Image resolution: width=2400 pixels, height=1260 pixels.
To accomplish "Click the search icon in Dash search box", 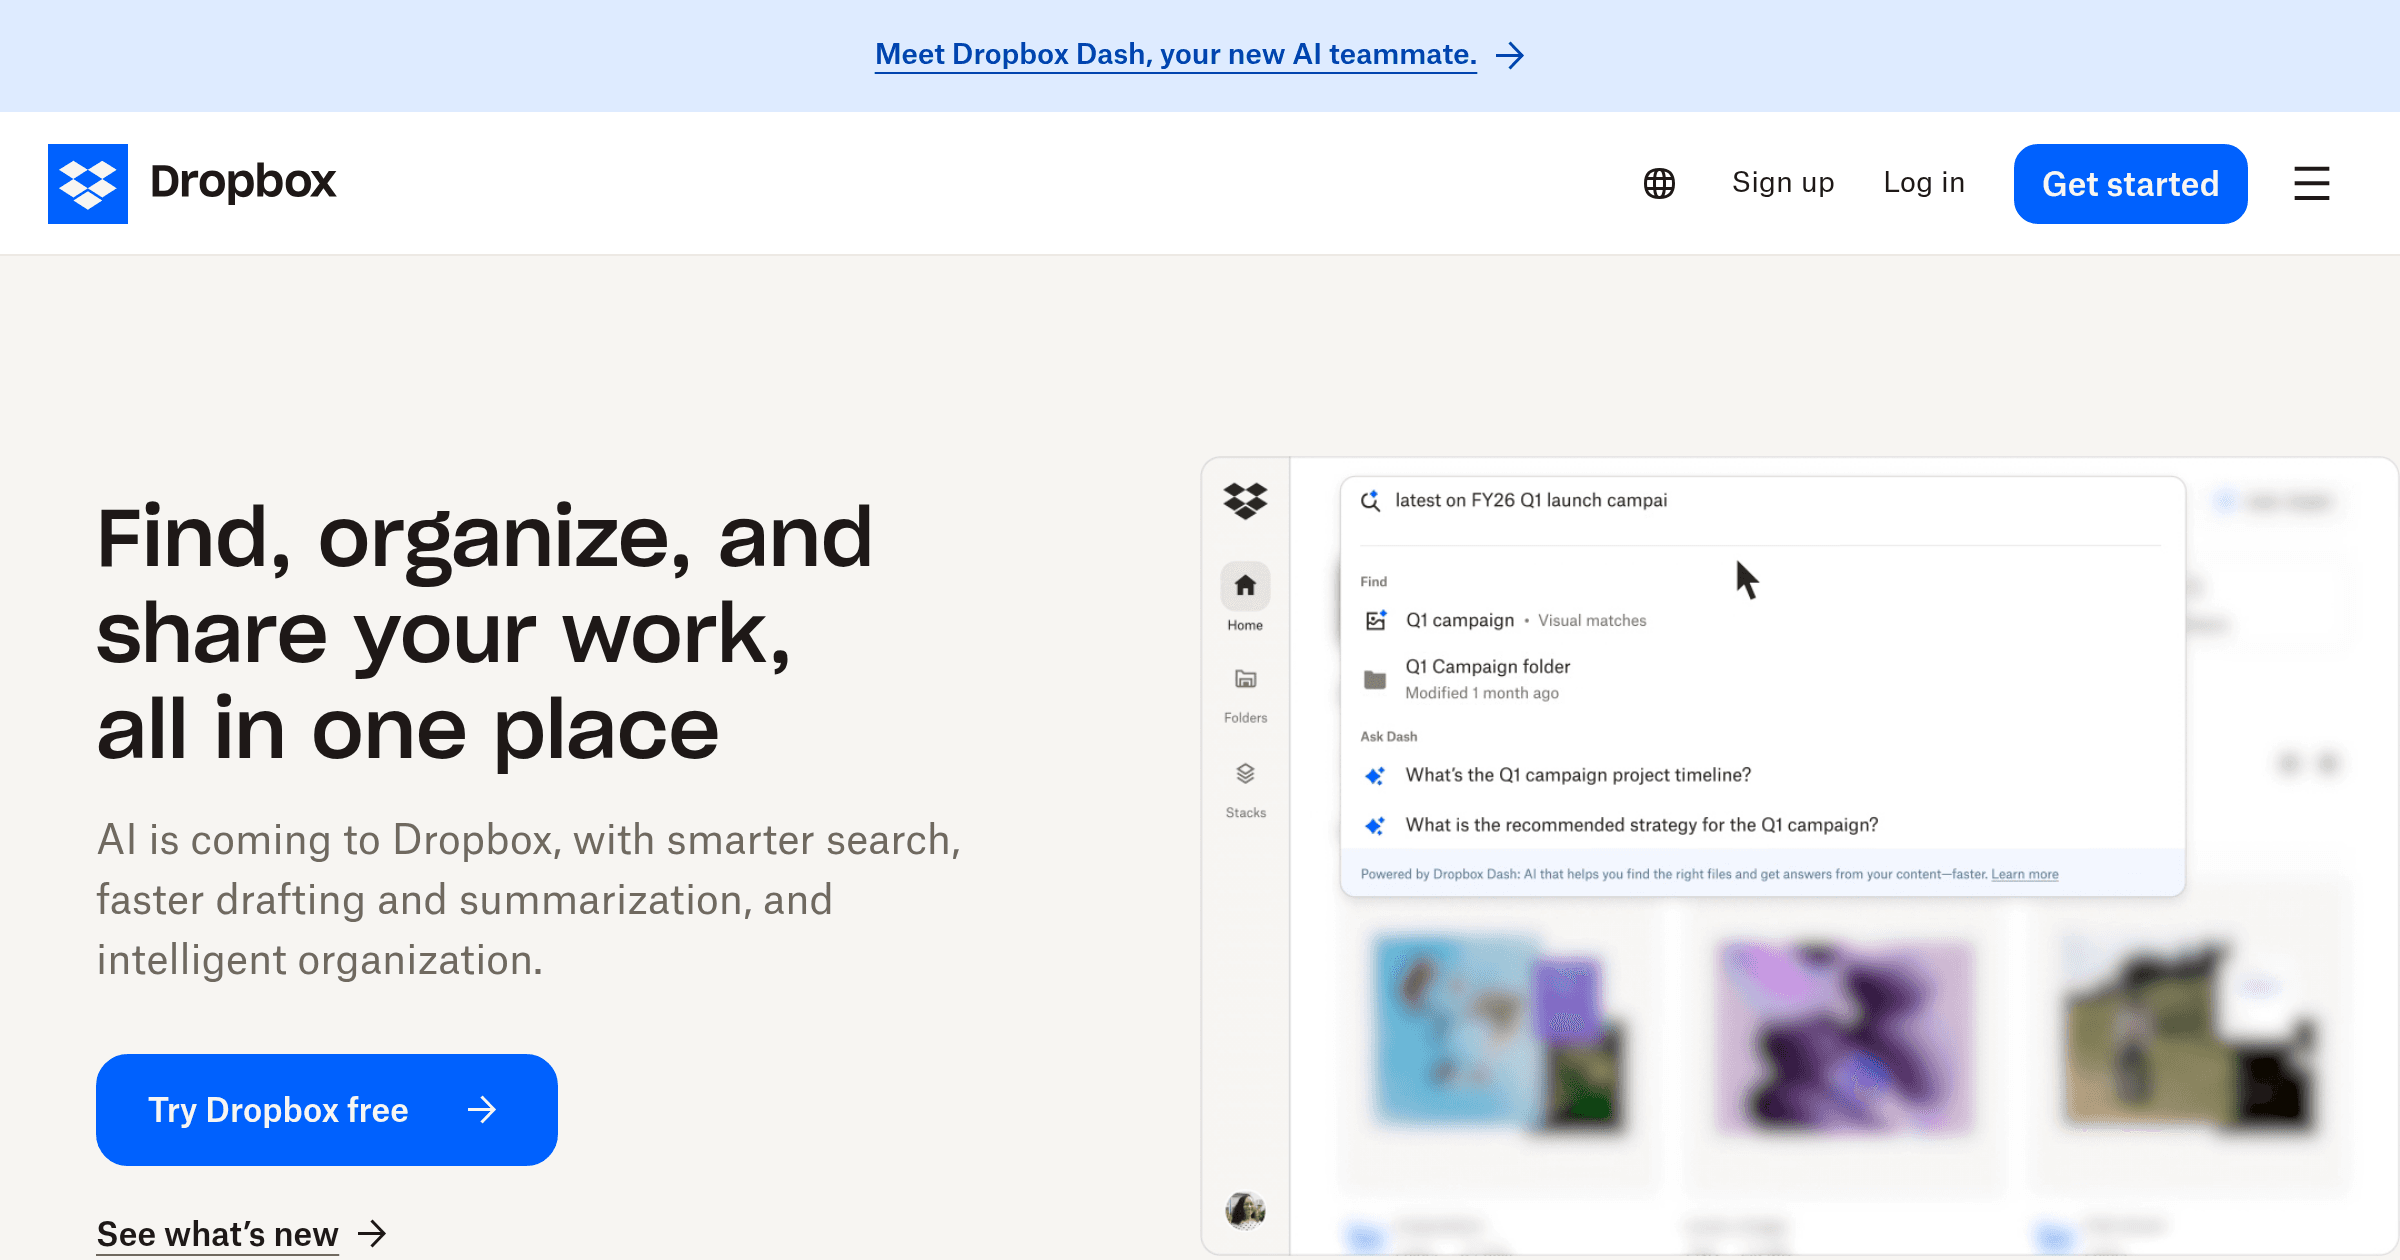I will 1371,501.
